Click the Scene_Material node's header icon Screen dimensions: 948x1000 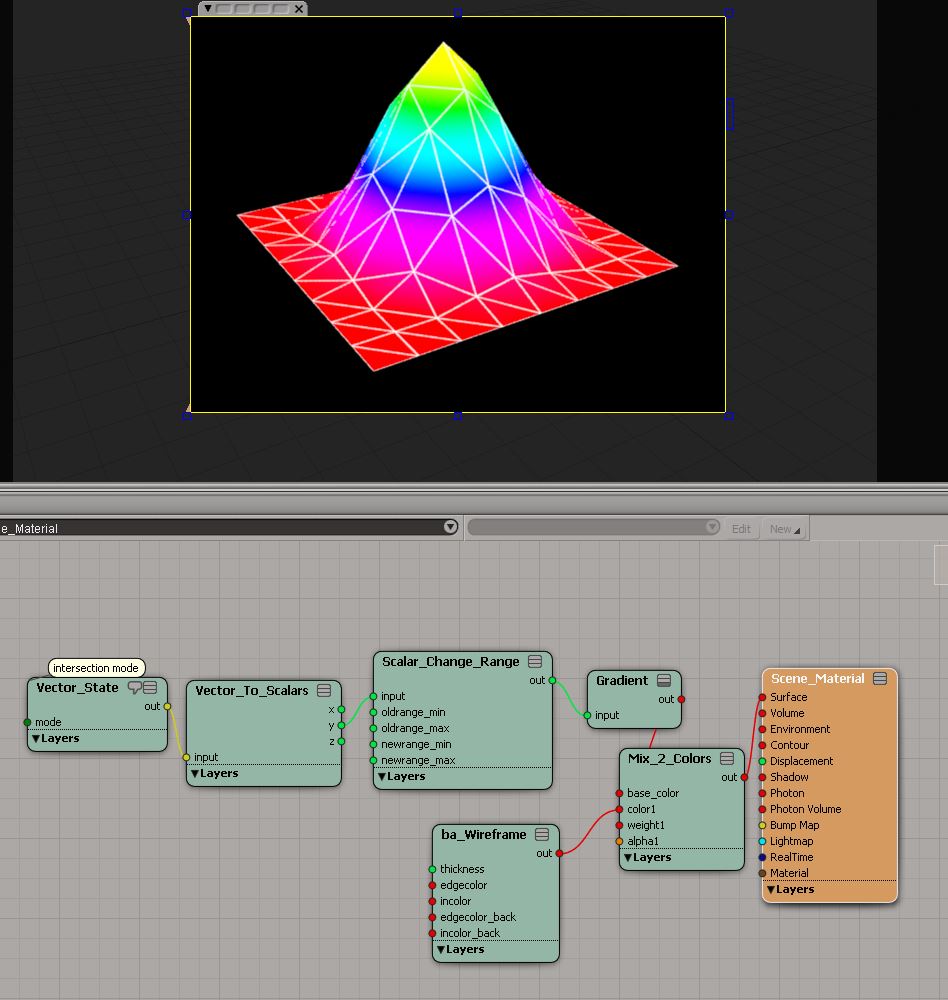[880, 678]
